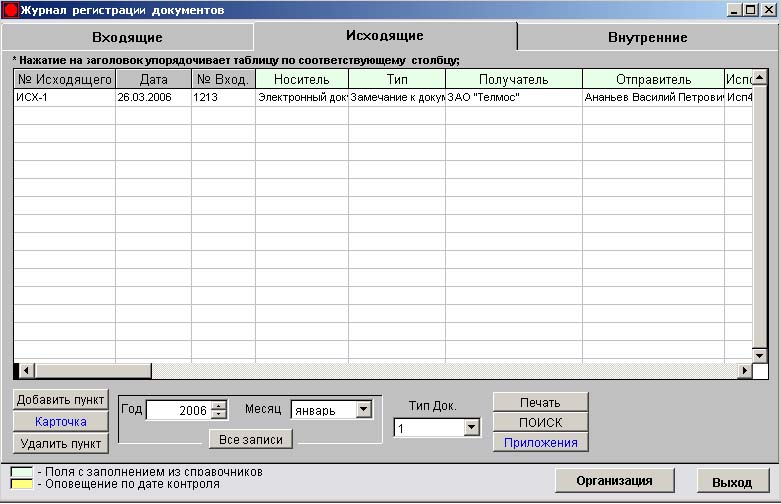
Task: Click the Удалить пункт button
Action: tap(60, 443)
